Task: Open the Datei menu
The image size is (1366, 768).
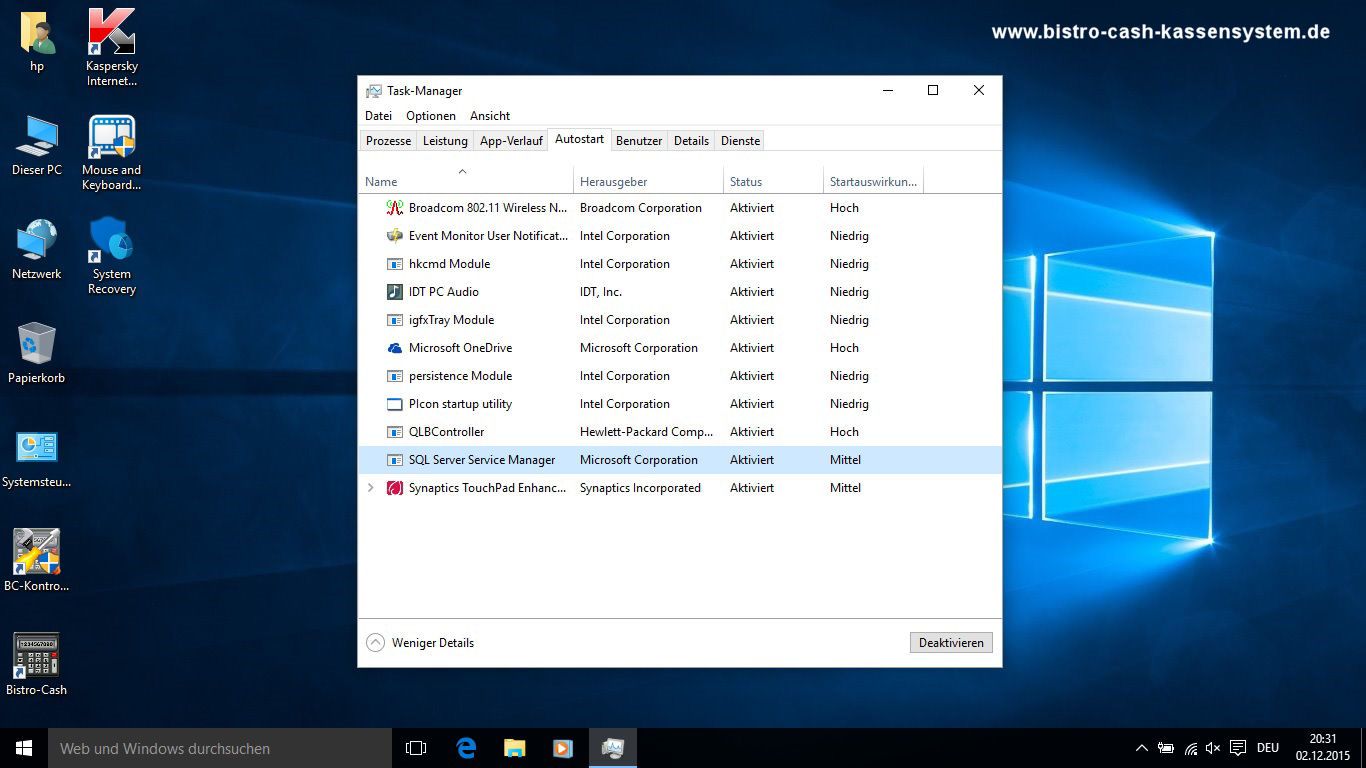Action: [x=378, y=116]
